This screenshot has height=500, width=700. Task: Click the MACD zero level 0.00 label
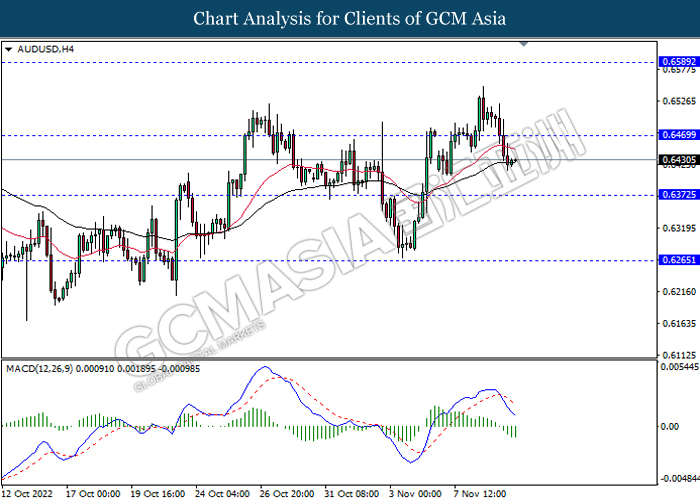(669, 427)
